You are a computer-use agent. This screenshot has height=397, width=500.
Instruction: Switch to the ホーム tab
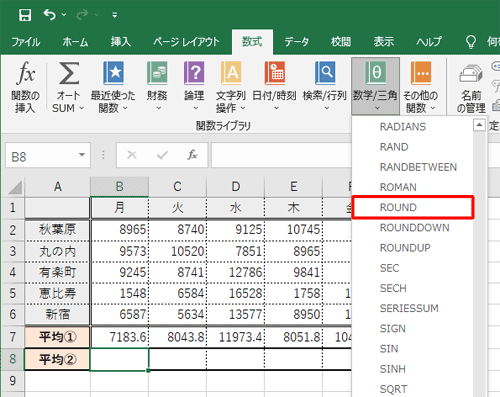click(75, 42)
